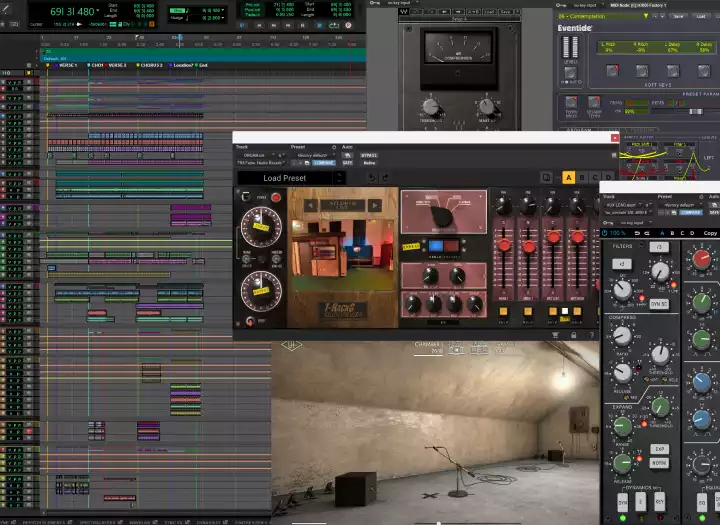720x525 pixels.
Task: Select the pencil tool in Pro Tools
Action: (x=6, y=8)
